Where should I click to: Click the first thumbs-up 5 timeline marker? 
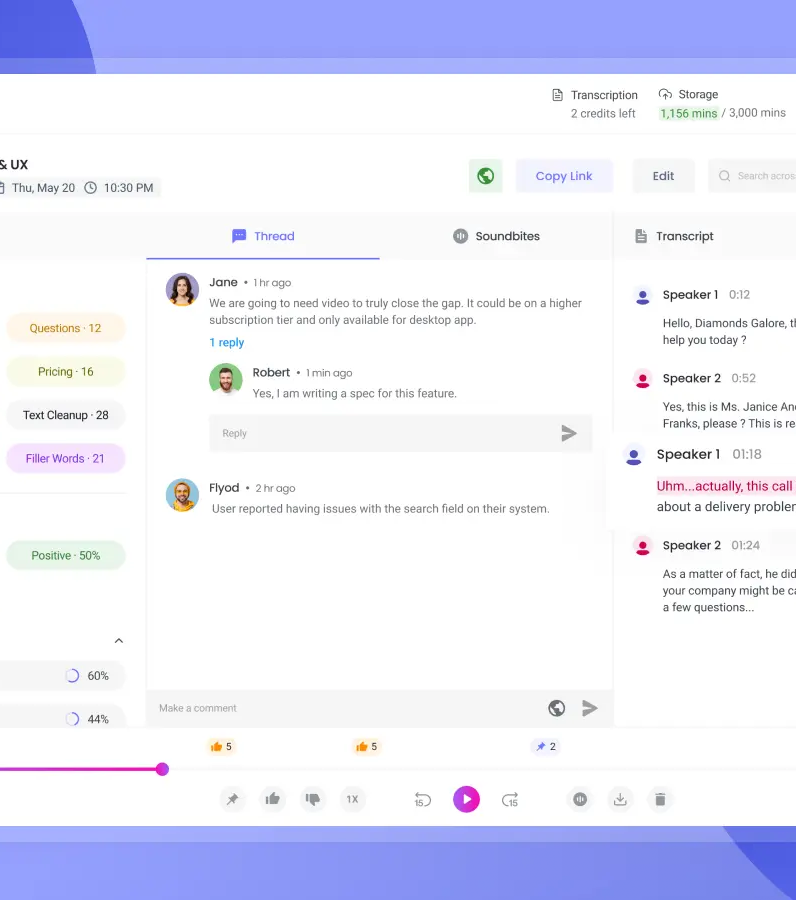tap(221, 746)
